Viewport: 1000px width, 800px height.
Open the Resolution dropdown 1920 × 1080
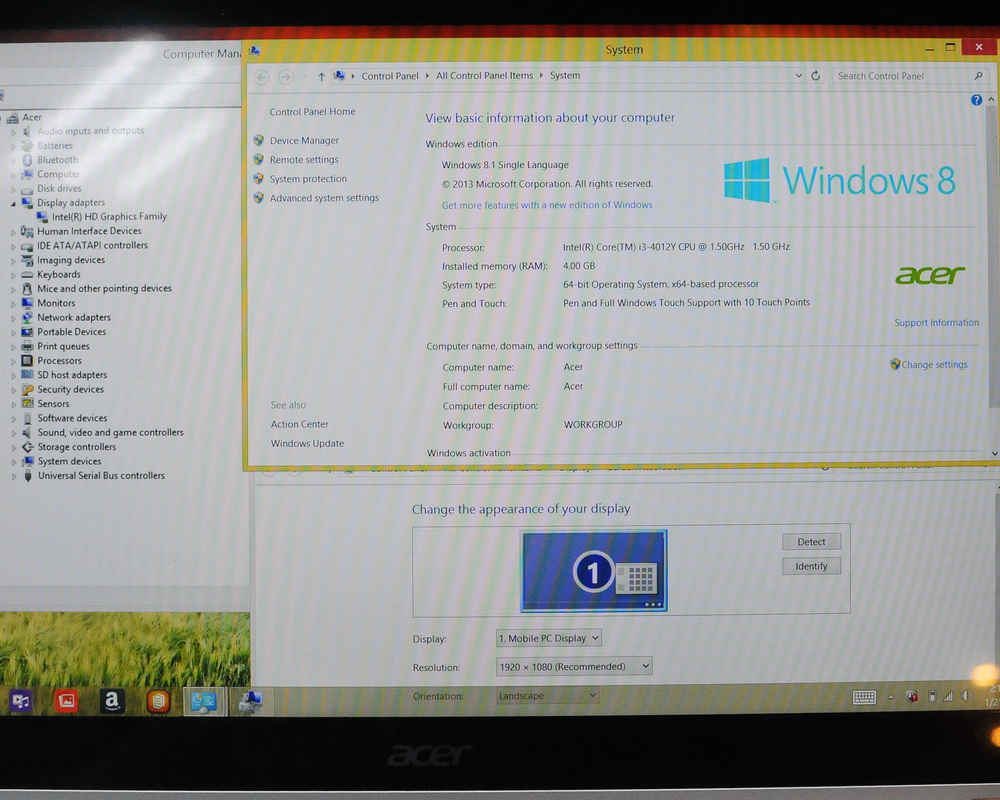(574, 667)
